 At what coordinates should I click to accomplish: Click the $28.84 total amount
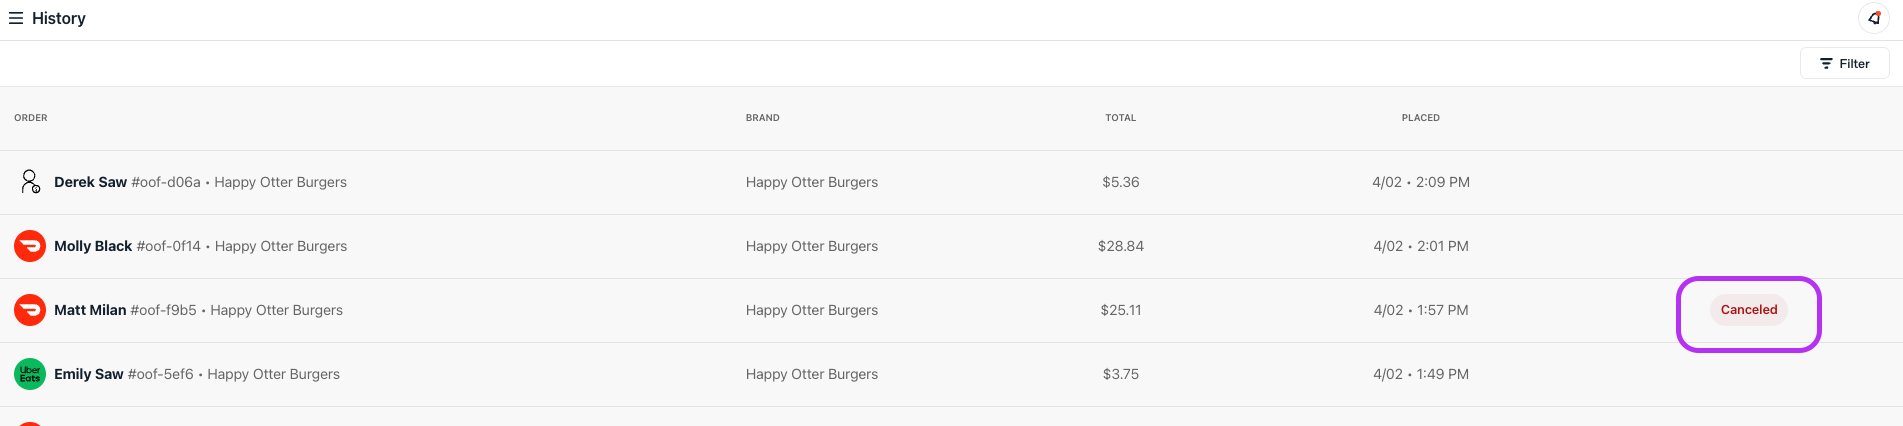pyautogui.click(x=1120, y=246)
